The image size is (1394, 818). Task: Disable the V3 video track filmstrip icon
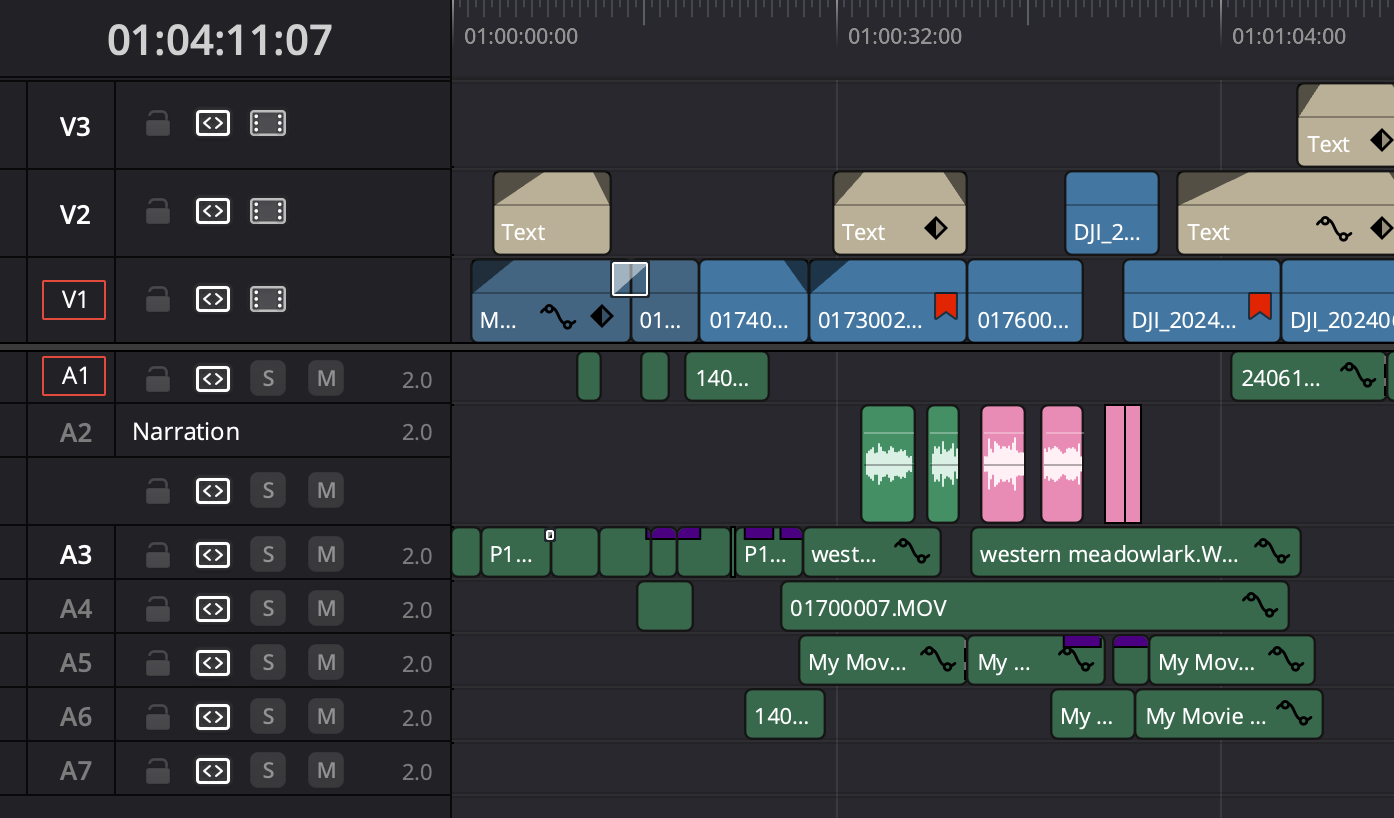pyautogui.click(x=268, y=123)
